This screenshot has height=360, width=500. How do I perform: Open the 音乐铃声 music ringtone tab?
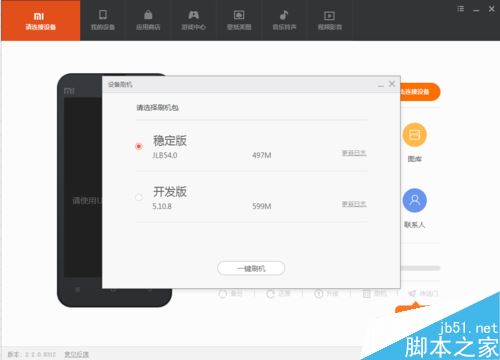pos(284,20)
